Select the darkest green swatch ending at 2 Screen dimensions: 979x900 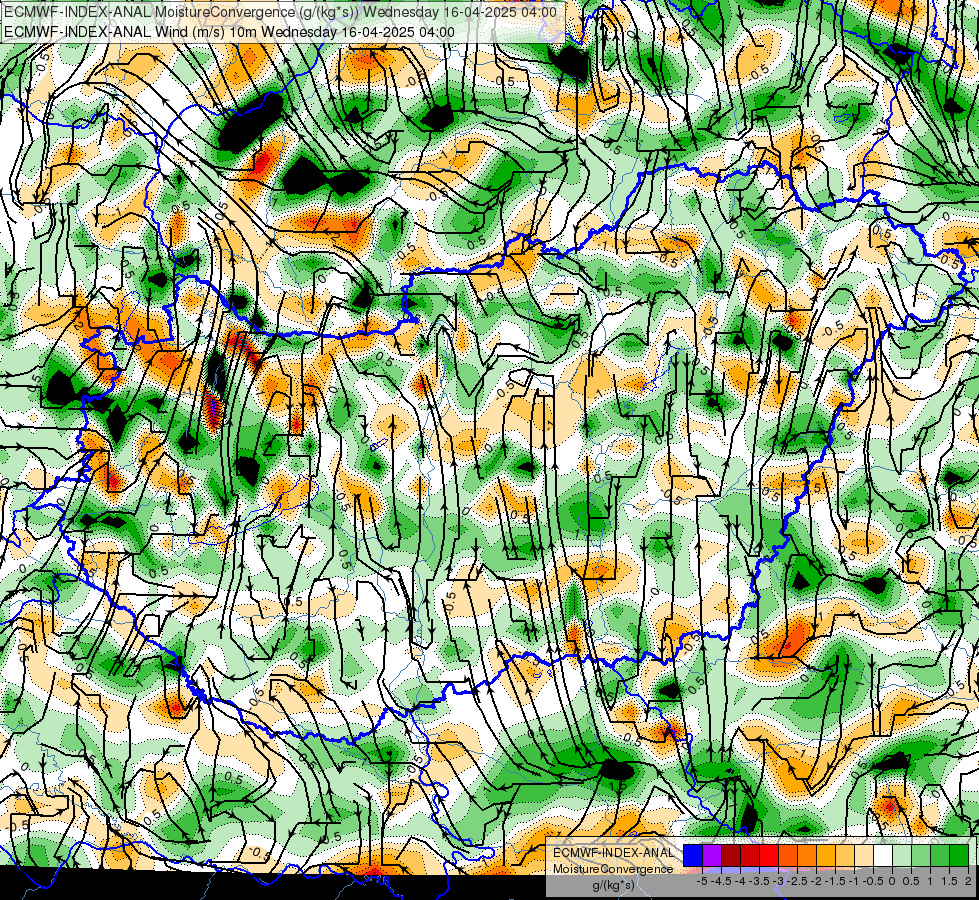959,855
